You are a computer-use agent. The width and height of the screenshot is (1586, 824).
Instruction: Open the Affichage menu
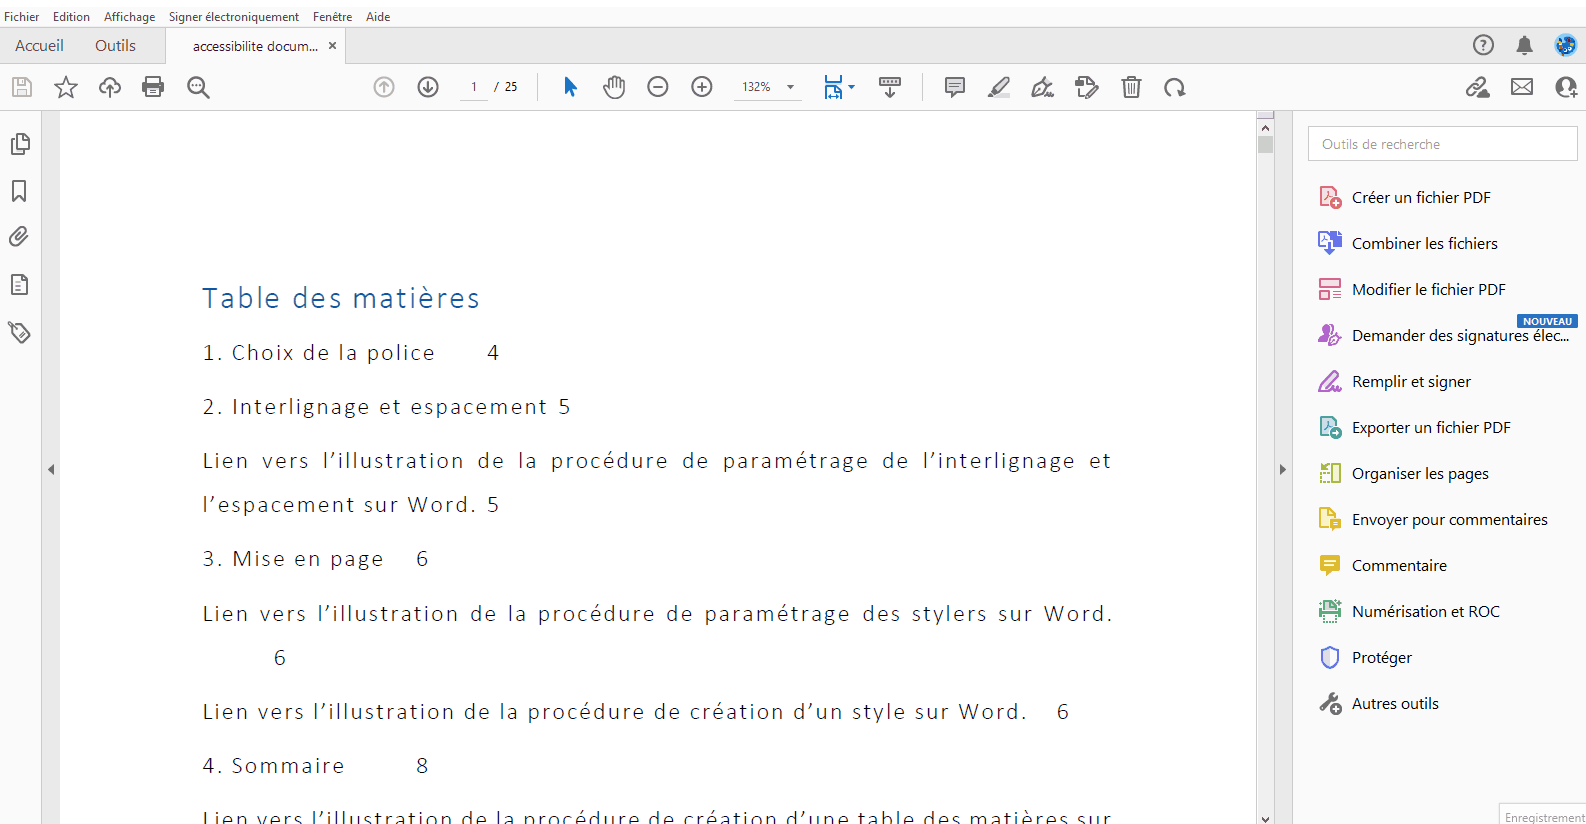130,17
